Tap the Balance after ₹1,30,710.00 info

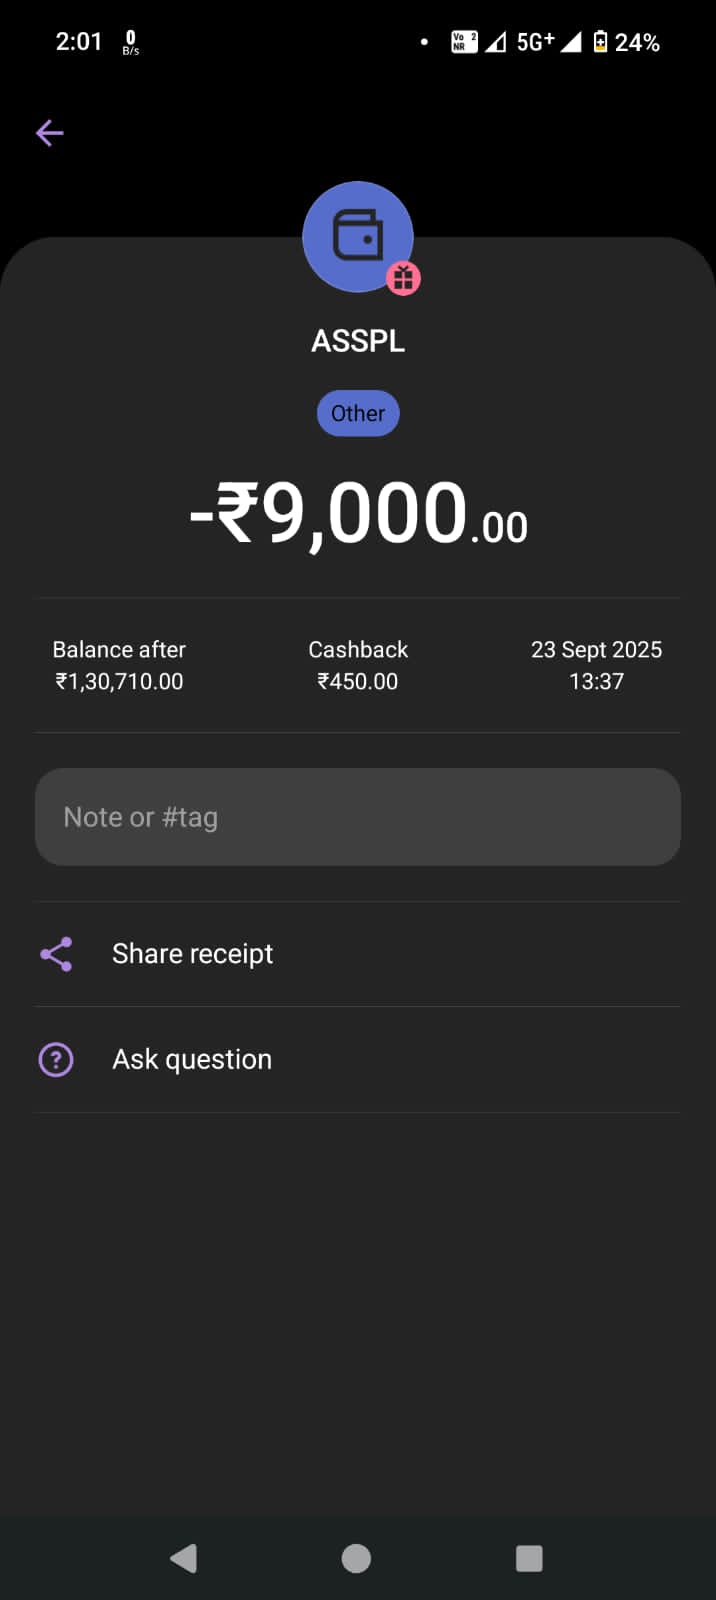pos(119,666)
